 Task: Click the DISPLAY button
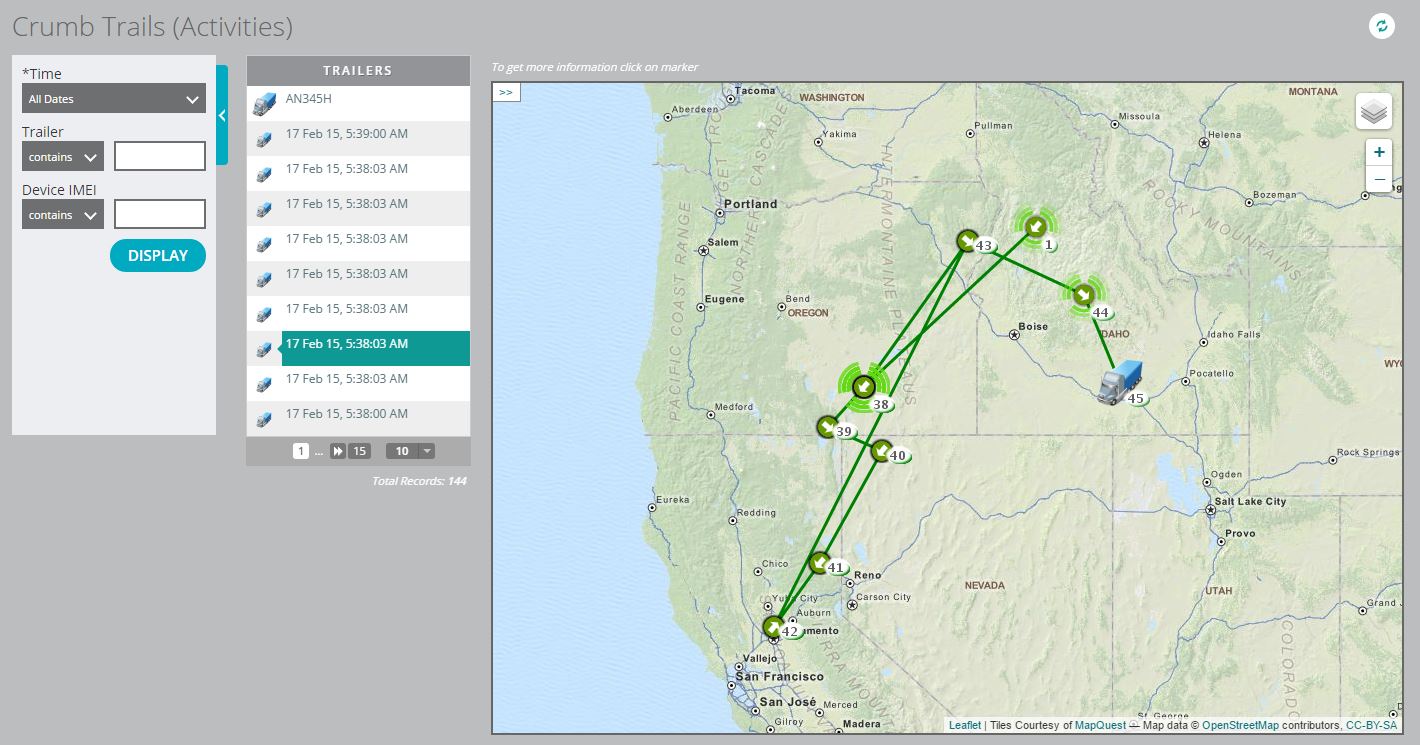click(157, 256)
